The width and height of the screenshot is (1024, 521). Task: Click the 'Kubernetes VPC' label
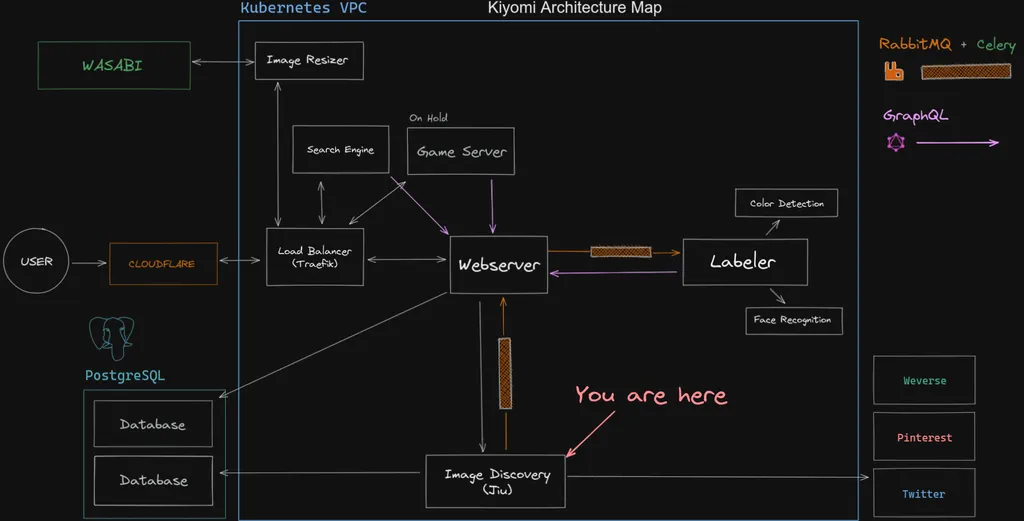click(304, 8)
